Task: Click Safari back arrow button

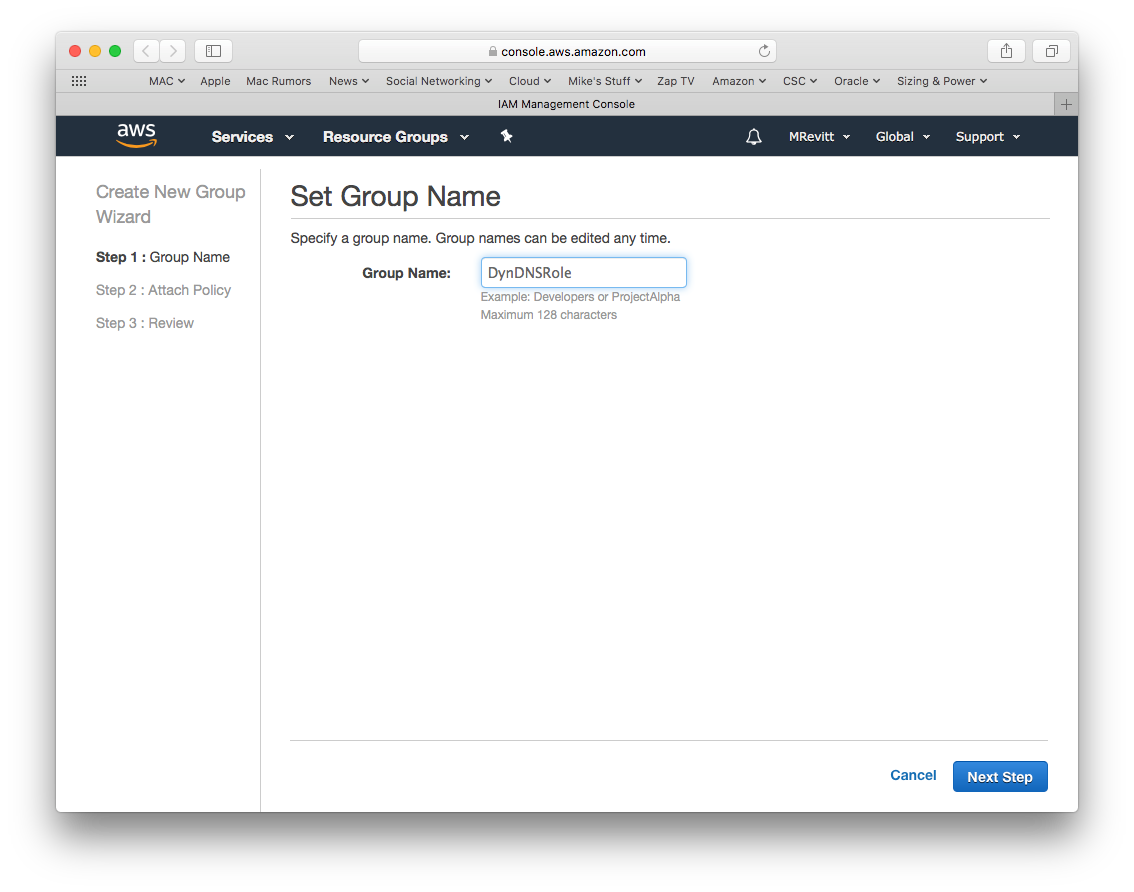Action: pyautogui.click(x=146, y=51)
